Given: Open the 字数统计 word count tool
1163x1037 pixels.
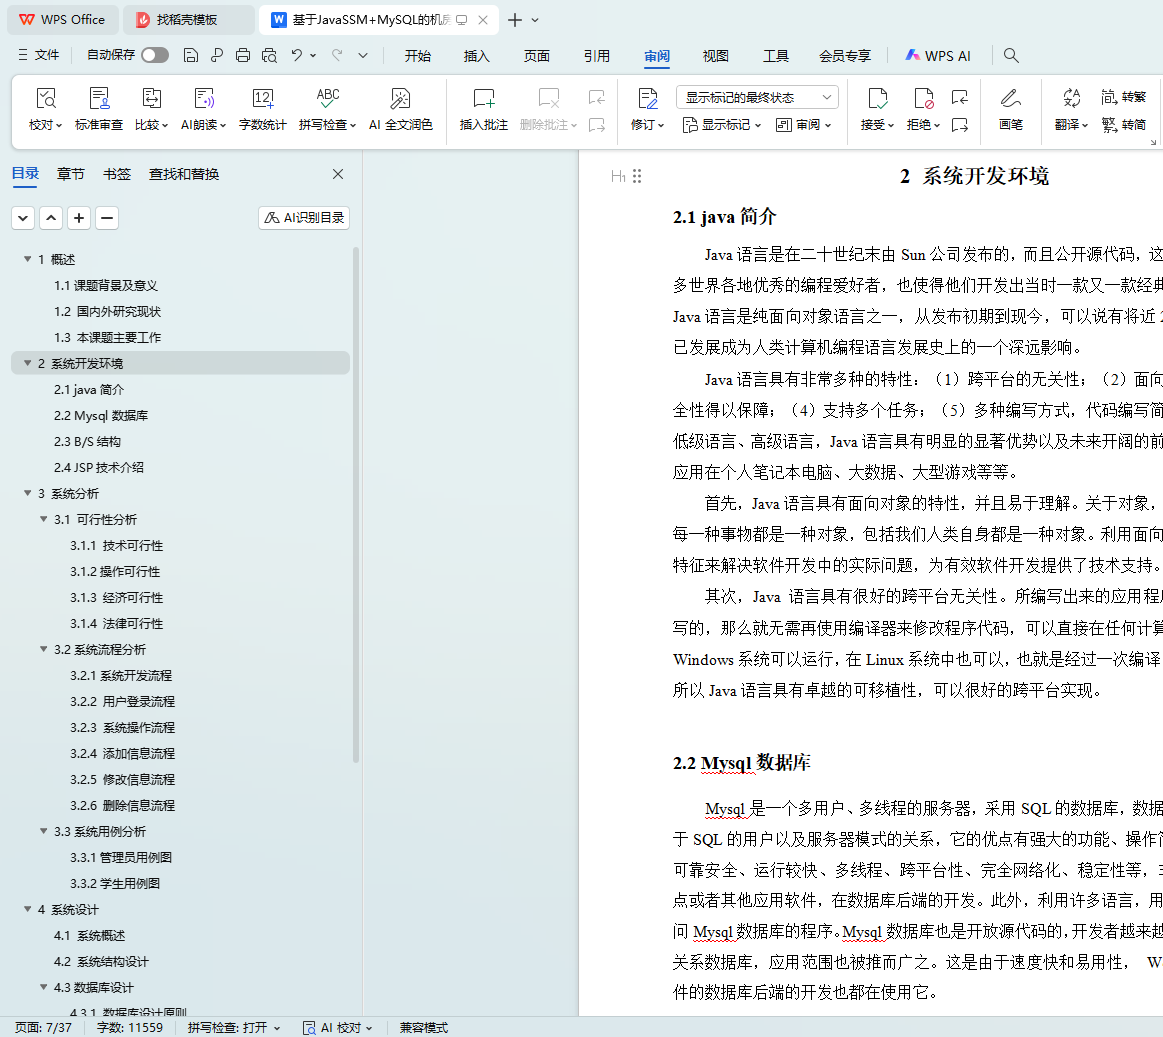Looking at the screenshot, I should point(263,99).
